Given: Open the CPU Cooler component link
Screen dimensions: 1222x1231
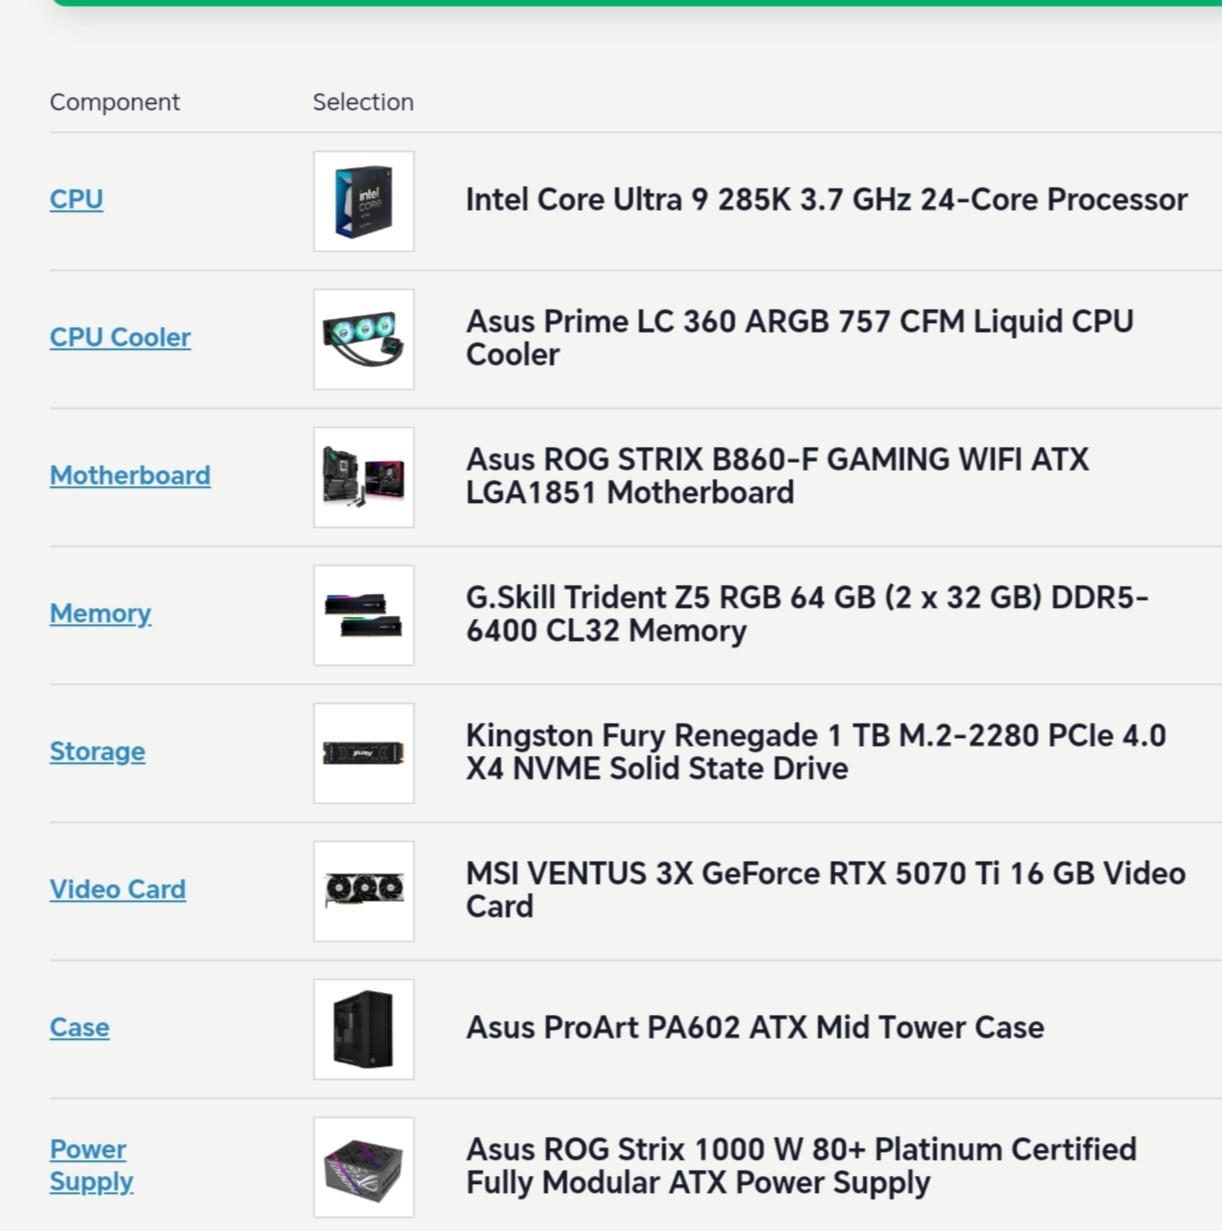Looking at the screenshot, I should tap(120, 337).
